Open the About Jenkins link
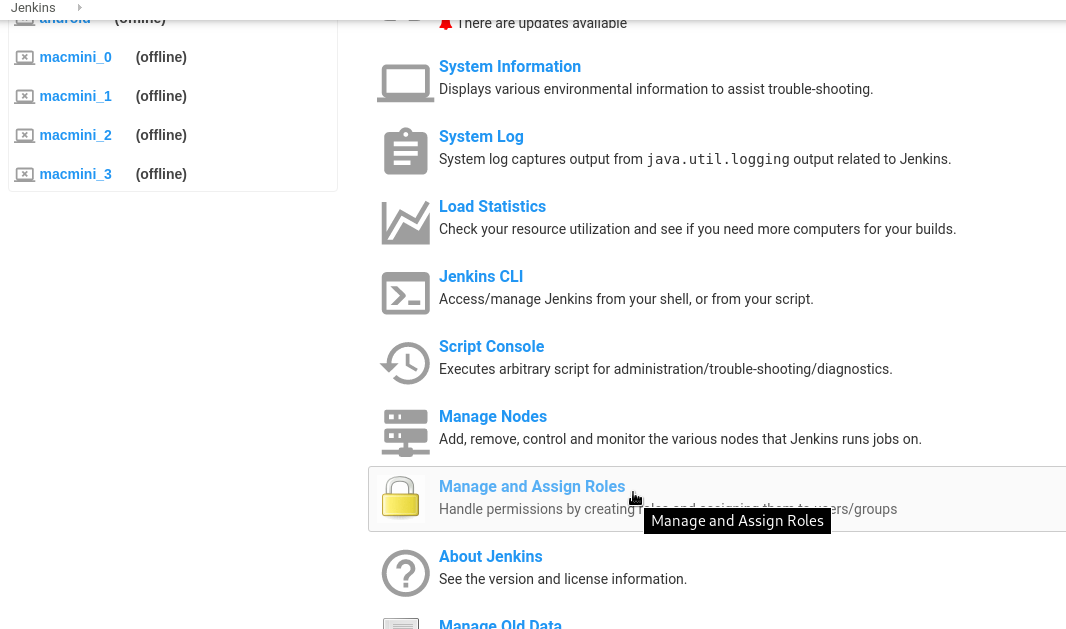Viewport: 1066px width, 629px height. click(490, 557)
